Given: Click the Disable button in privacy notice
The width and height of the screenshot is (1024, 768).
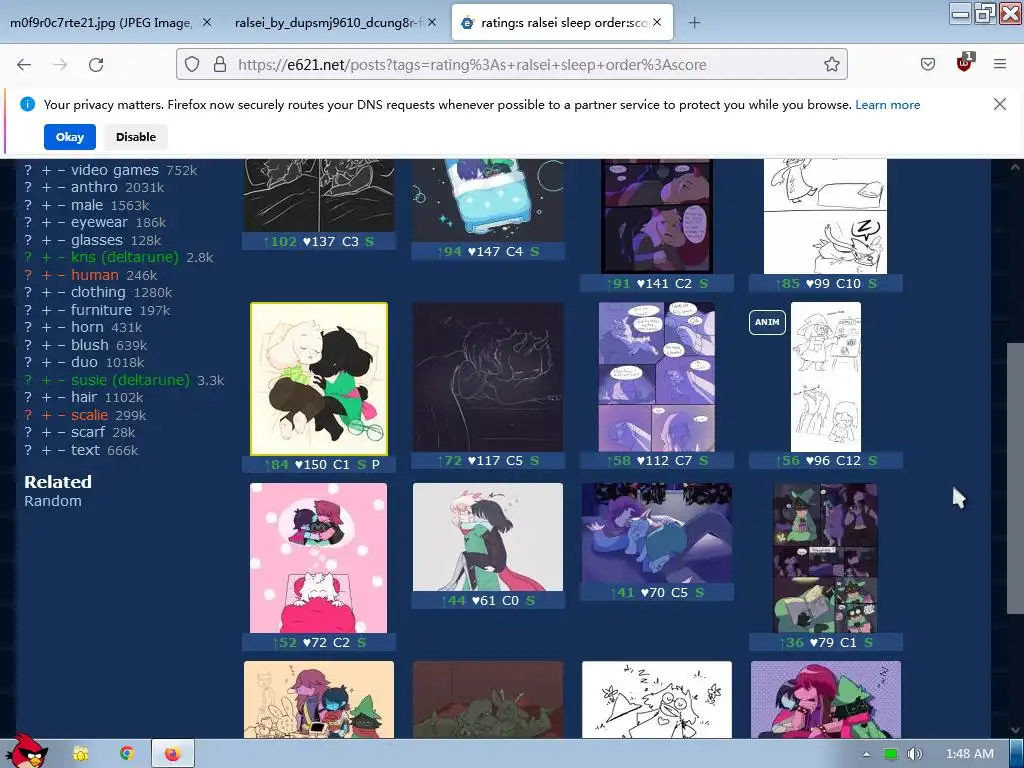Looking at the screenshot, I should [136, 137].
